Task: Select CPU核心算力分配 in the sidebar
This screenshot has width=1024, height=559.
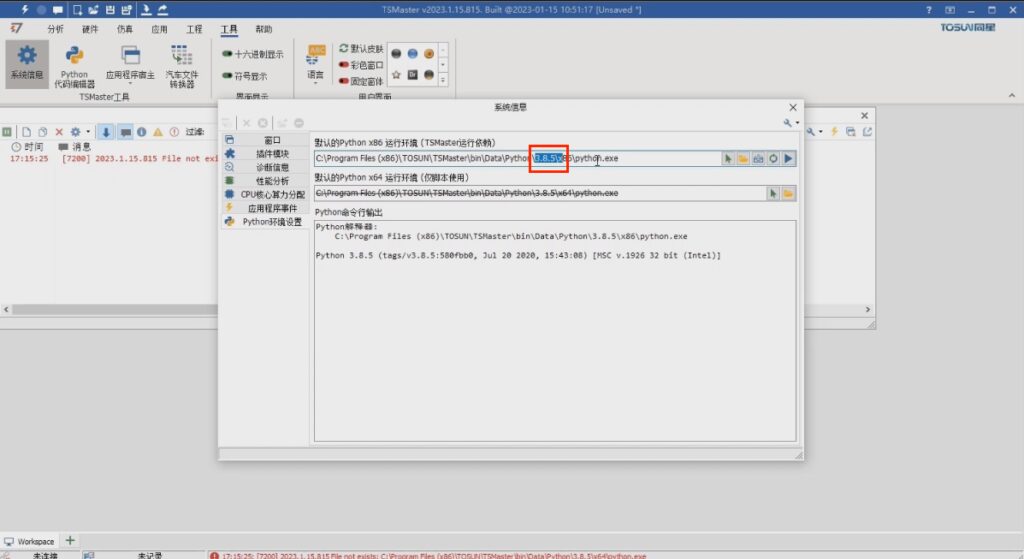Action: 272,194
